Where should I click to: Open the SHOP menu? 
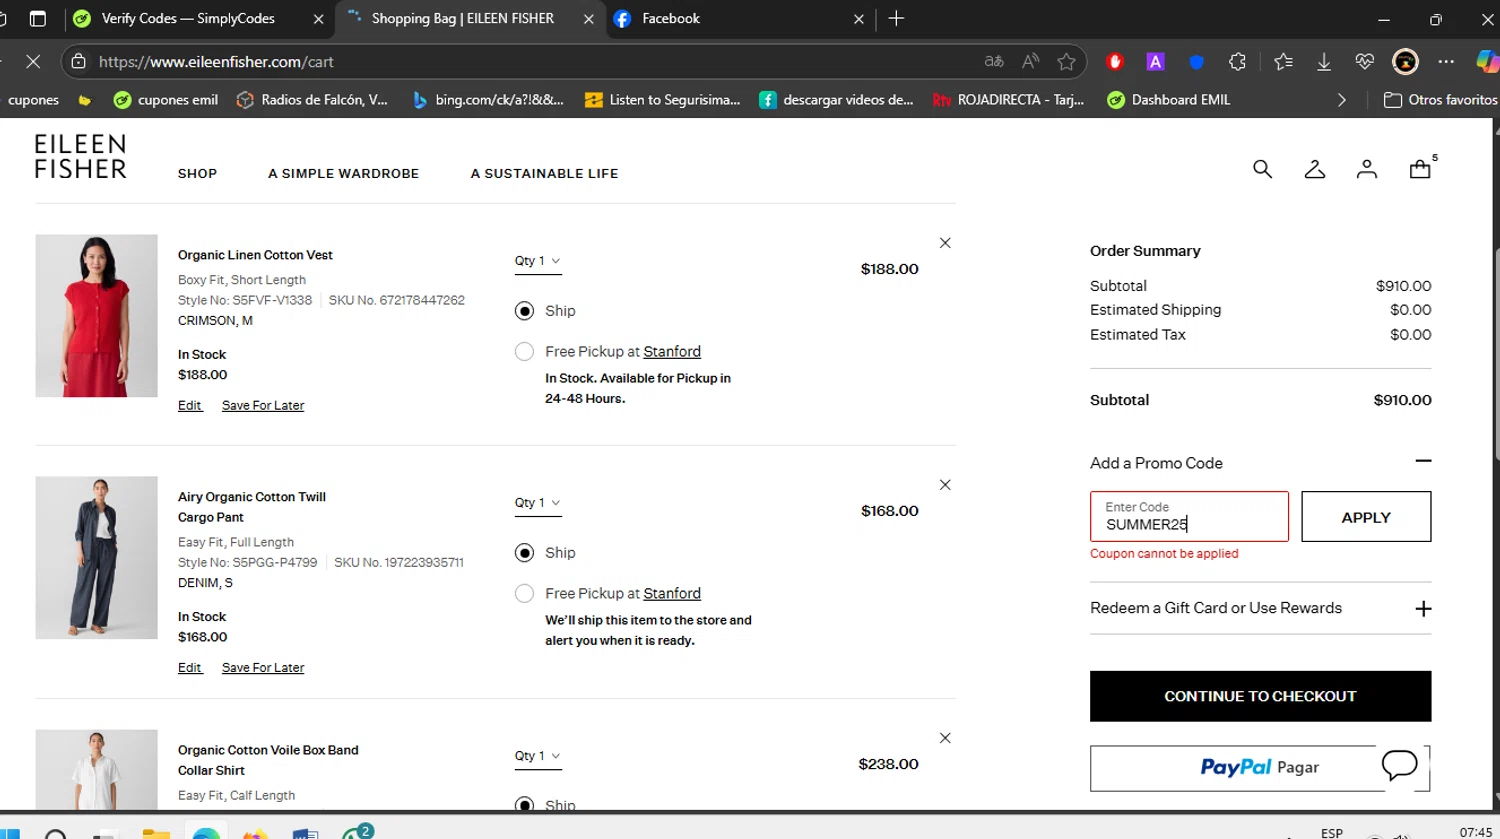pyautogui.click(x=197, y=173)
